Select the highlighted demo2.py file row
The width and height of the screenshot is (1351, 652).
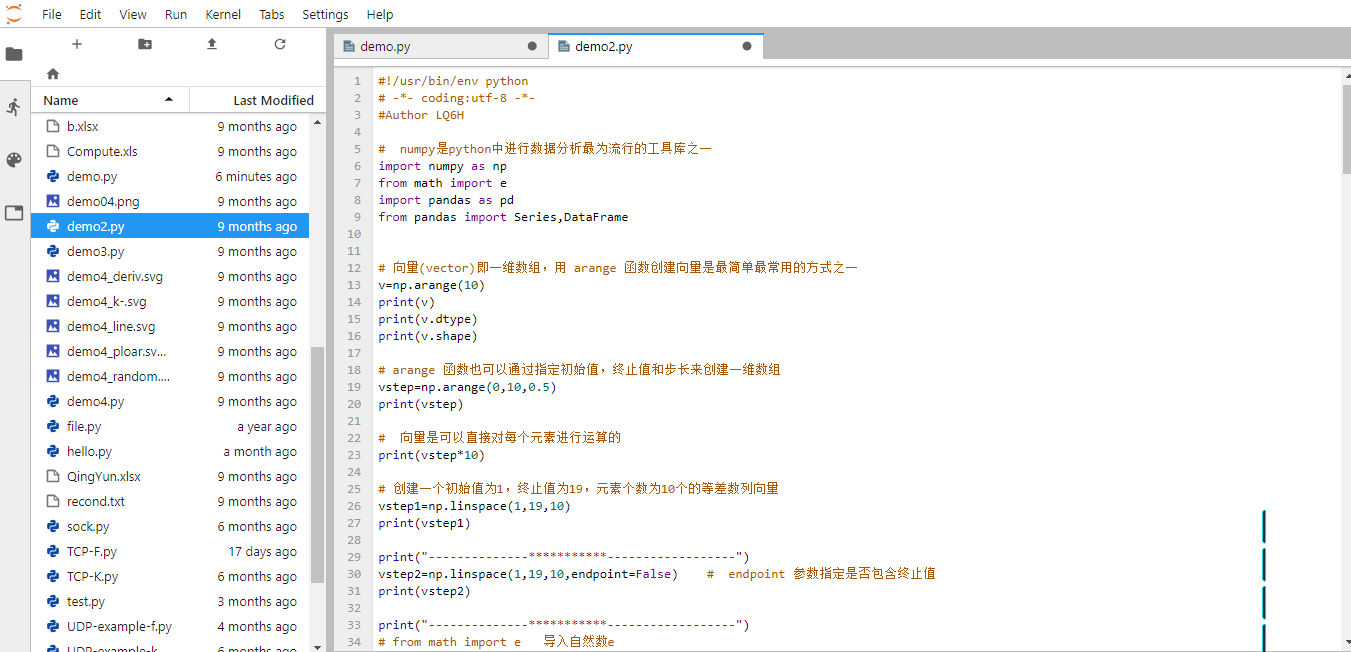(170, 226)
